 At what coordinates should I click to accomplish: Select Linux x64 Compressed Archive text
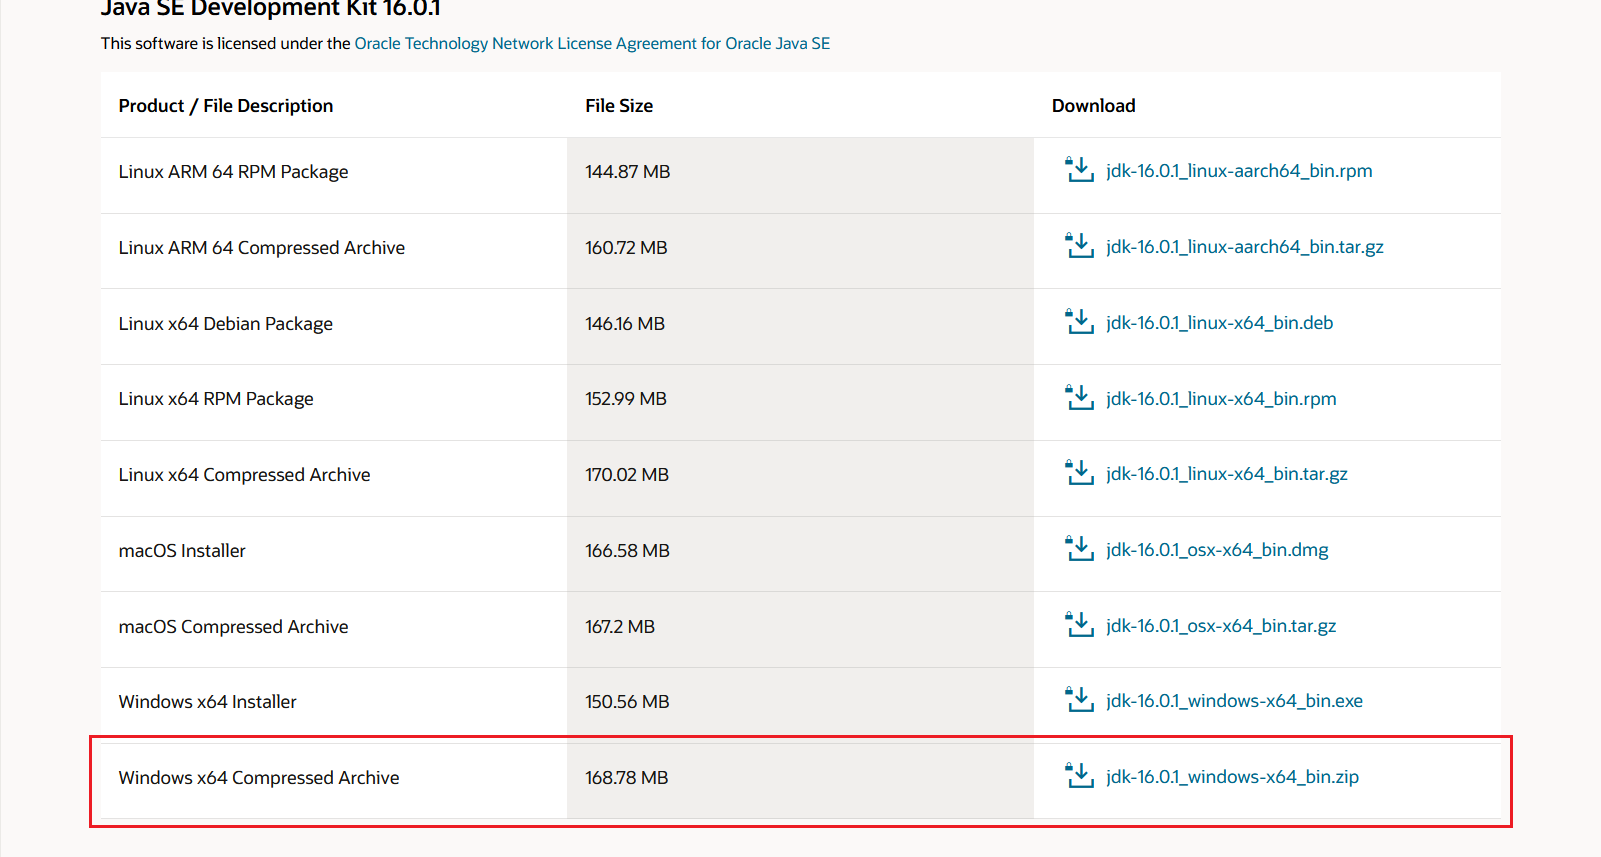[x=245, y=475]
